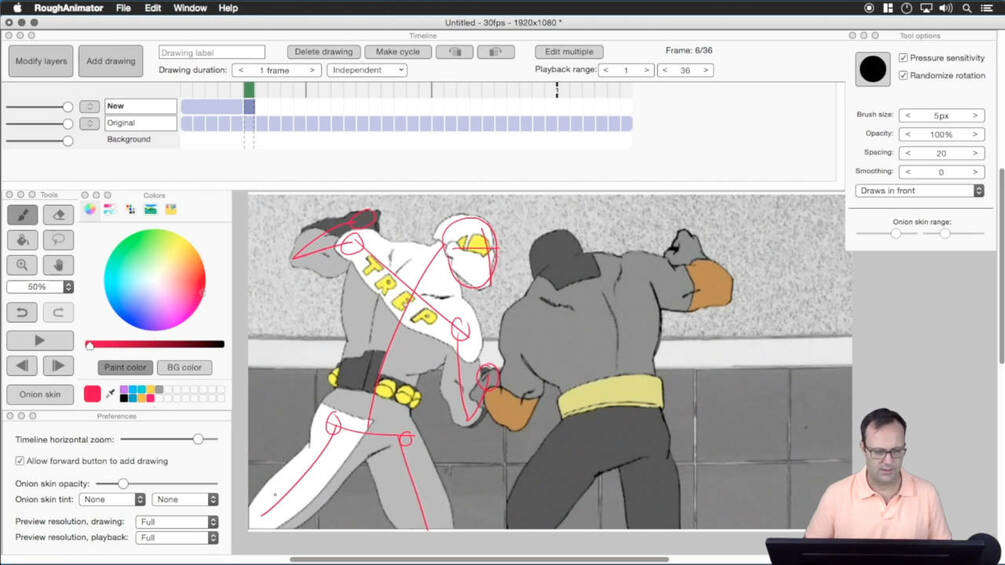Image resolution: width=1005 pixels, height=565 pixels.
Task: Open the File menu
Action: (x=123, y=8)
